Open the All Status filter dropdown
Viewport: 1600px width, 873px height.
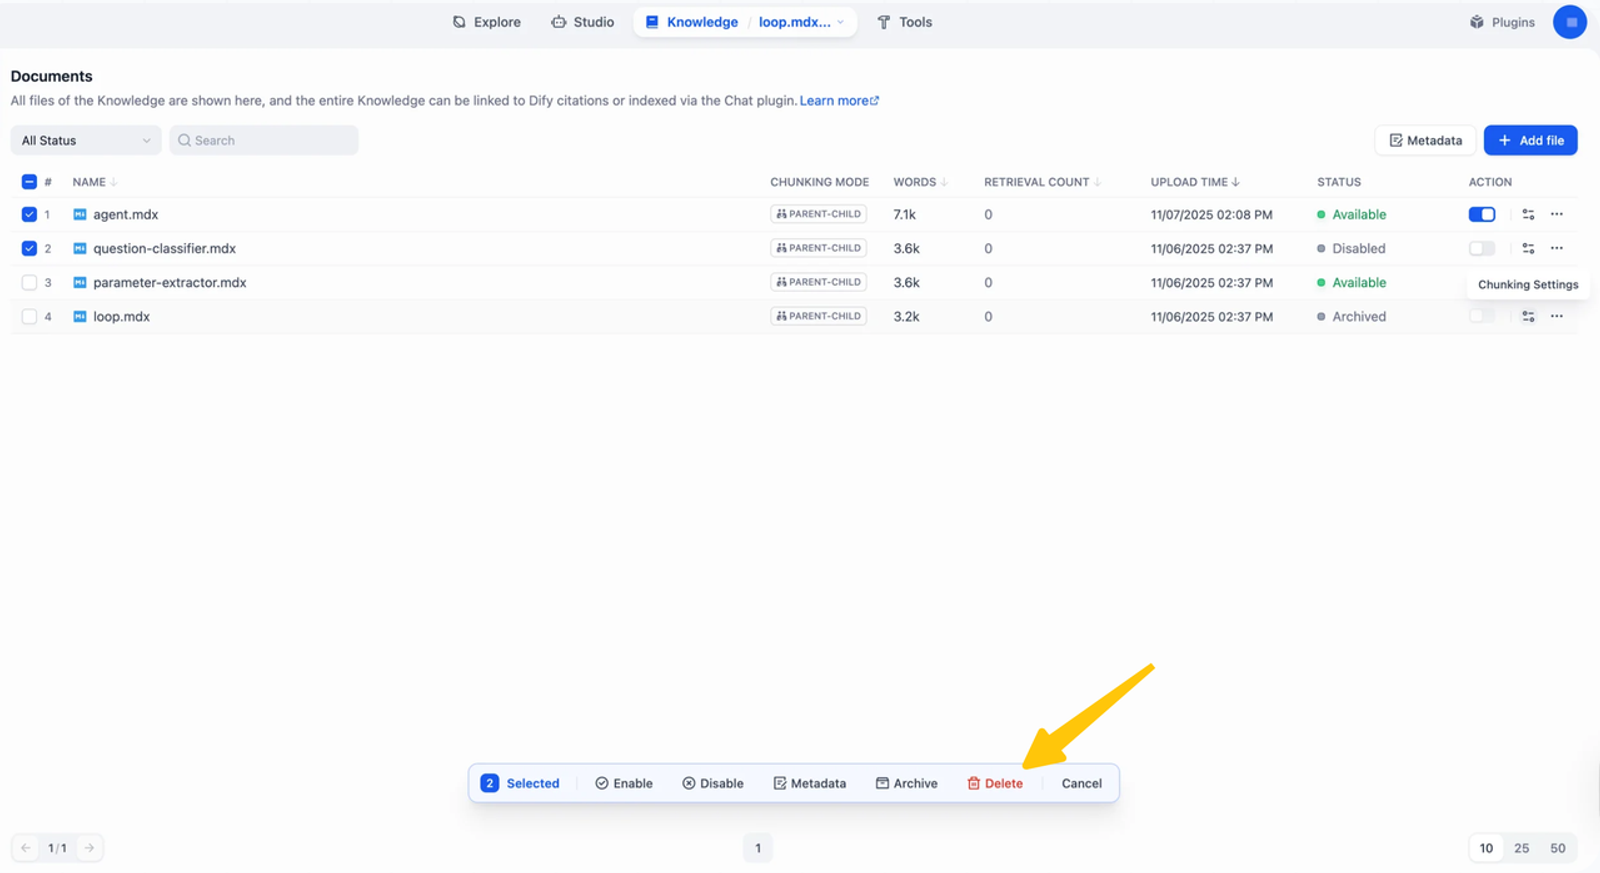coord(86,140)
